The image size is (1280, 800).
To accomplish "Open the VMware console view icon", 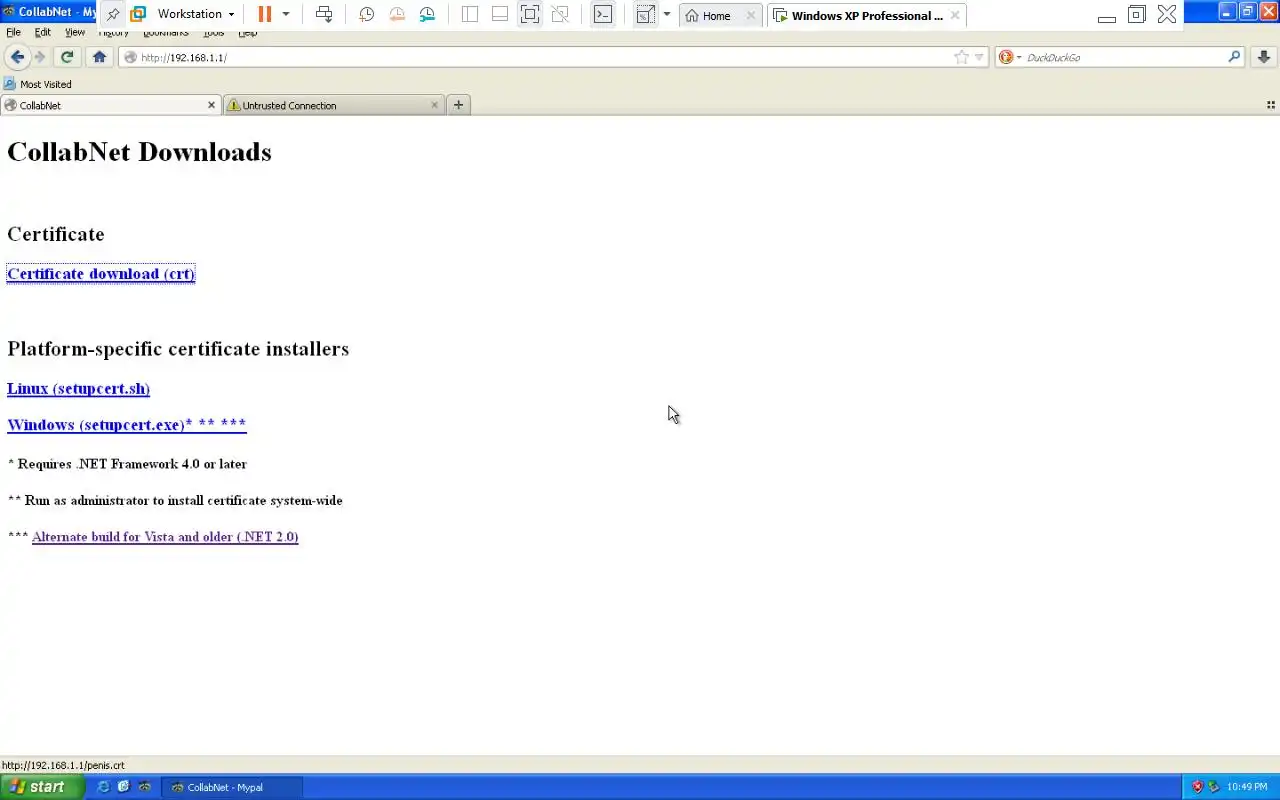I will coord(603,15).
